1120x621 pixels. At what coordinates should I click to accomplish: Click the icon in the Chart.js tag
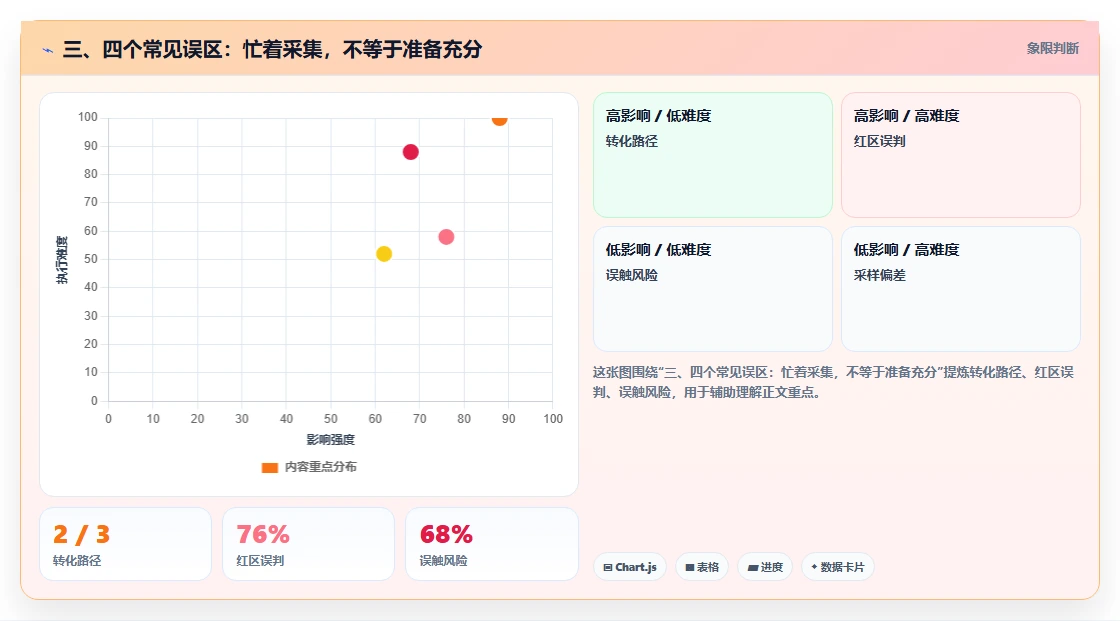tap(608, 567)
